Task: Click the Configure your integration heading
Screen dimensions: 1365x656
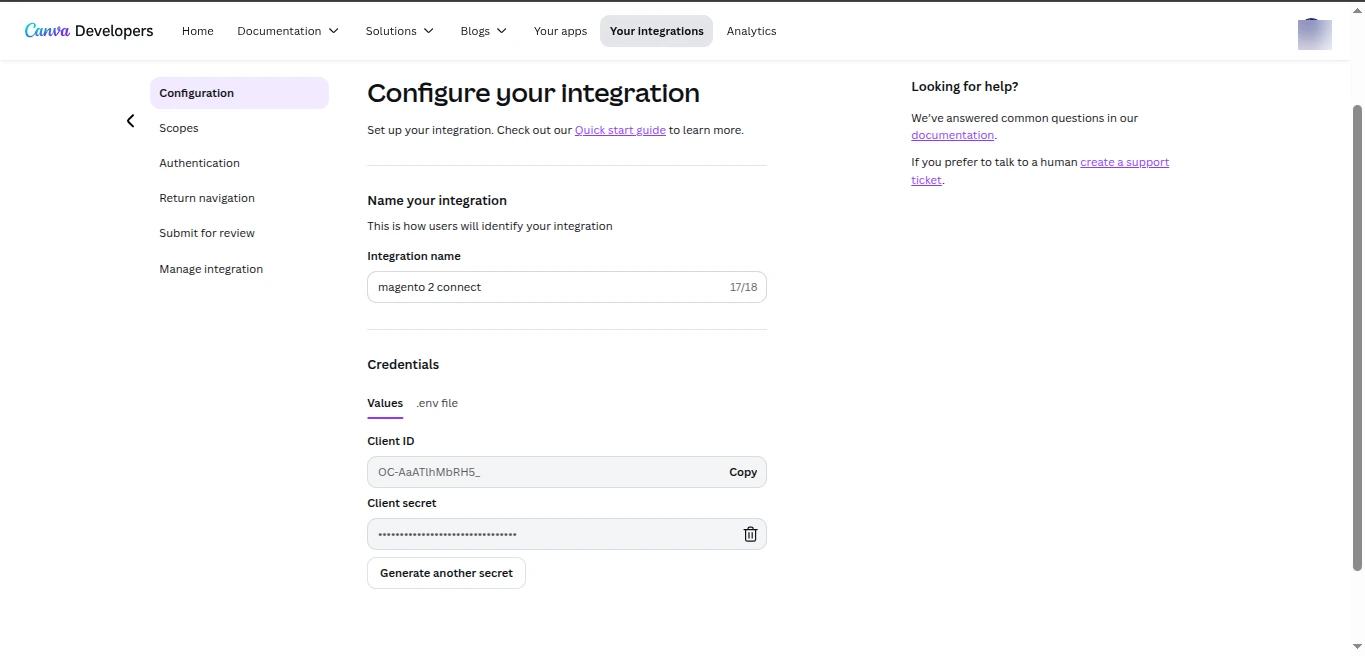Action: [x=533, y=93]
